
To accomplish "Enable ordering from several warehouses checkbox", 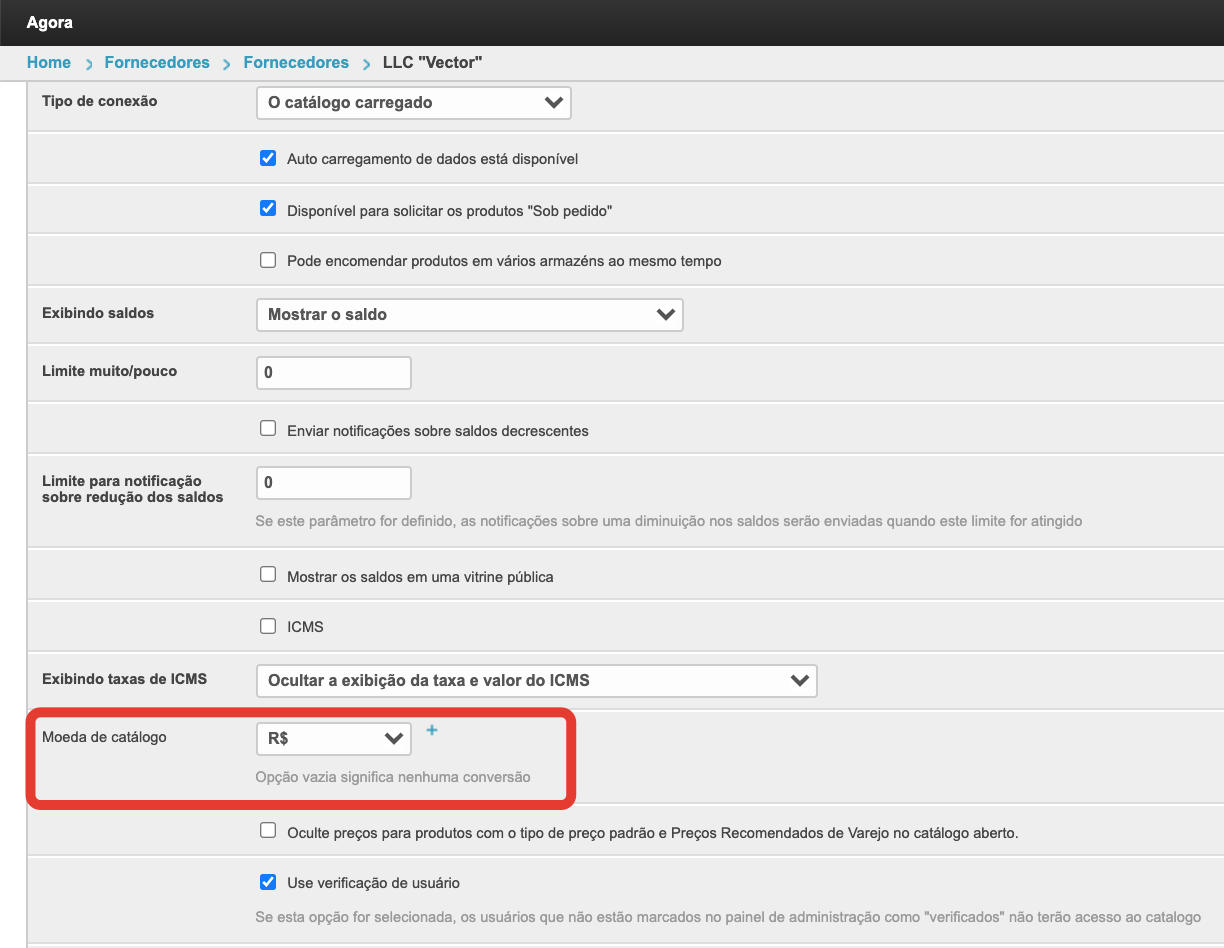I will tap(268, 260).
